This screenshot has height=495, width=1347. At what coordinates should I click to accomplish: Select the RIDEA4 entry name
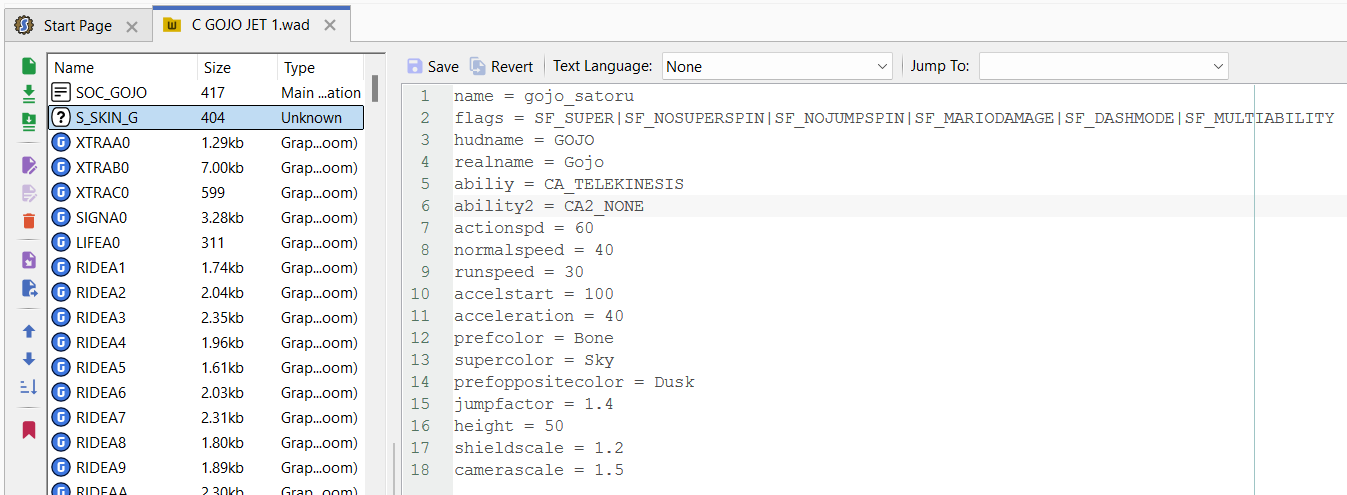[101, 342]
